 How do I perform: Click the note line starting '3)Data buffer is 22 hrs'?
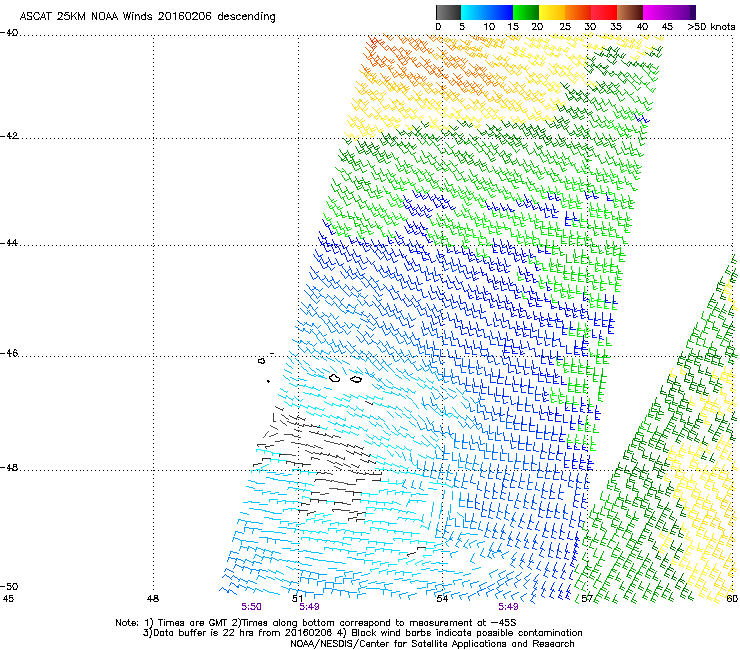[362, 633]
